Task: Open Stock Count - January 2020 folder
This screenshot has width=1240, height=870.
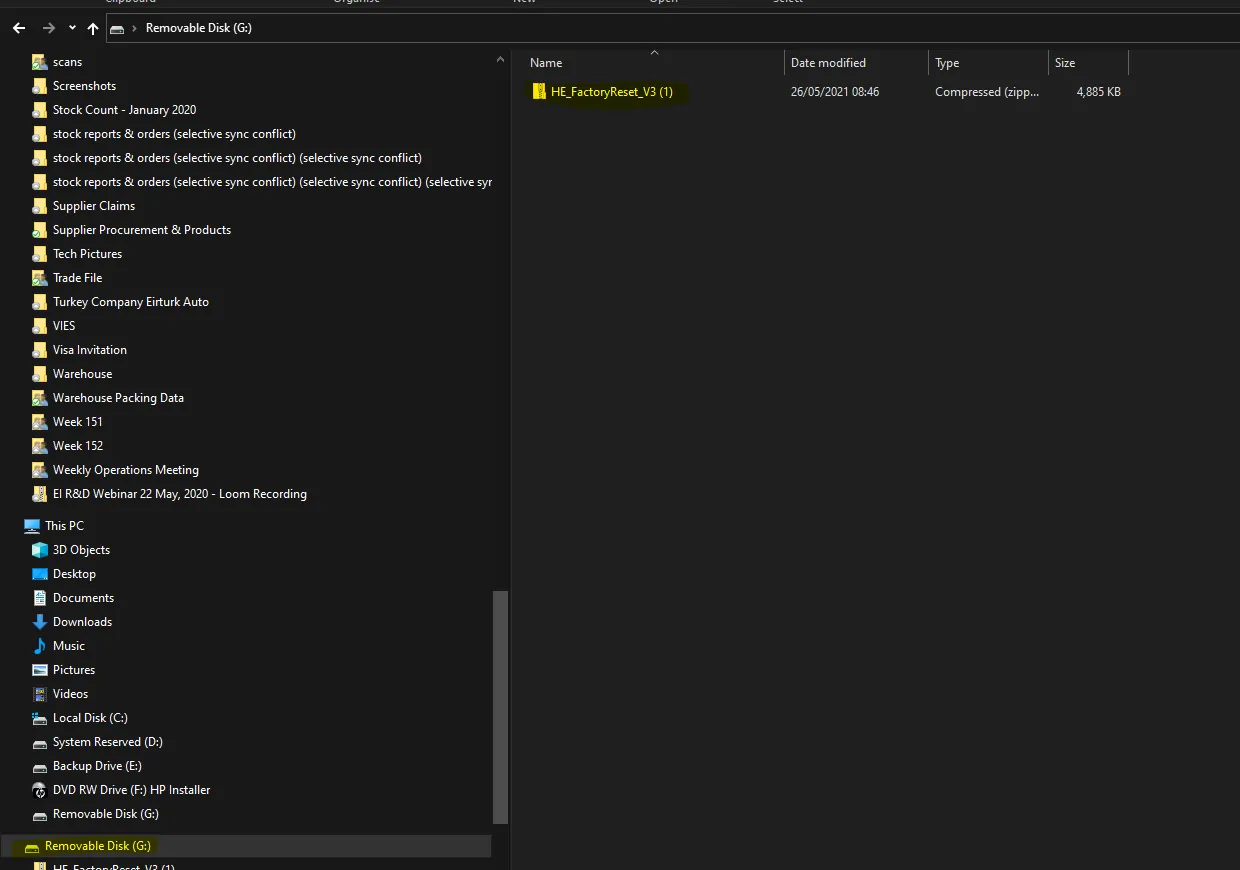Action: [x=124, y=110]
